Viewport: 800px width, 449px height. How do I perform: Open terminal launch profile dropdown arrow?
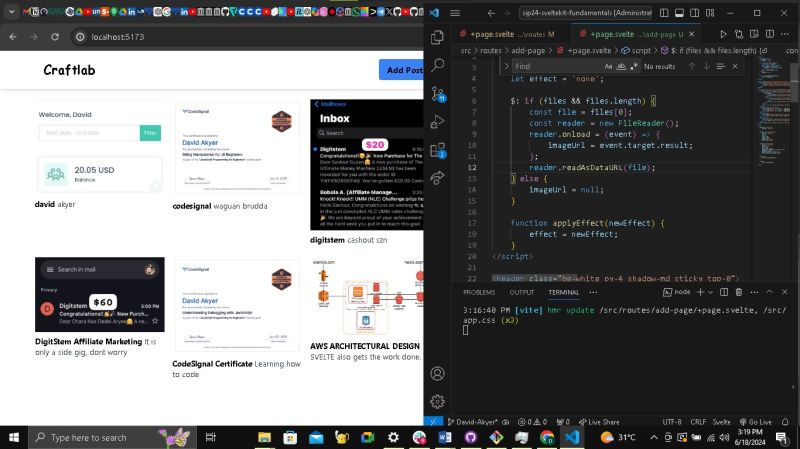pyautogui.click(x=710, y=292)
